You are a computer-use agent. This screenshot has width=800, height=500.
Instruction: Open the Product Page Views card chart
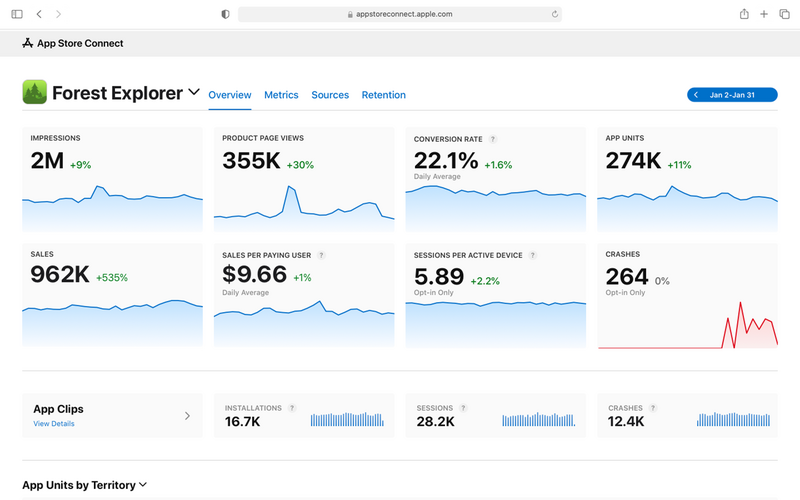pyautogui.click(x=304, y=209)
